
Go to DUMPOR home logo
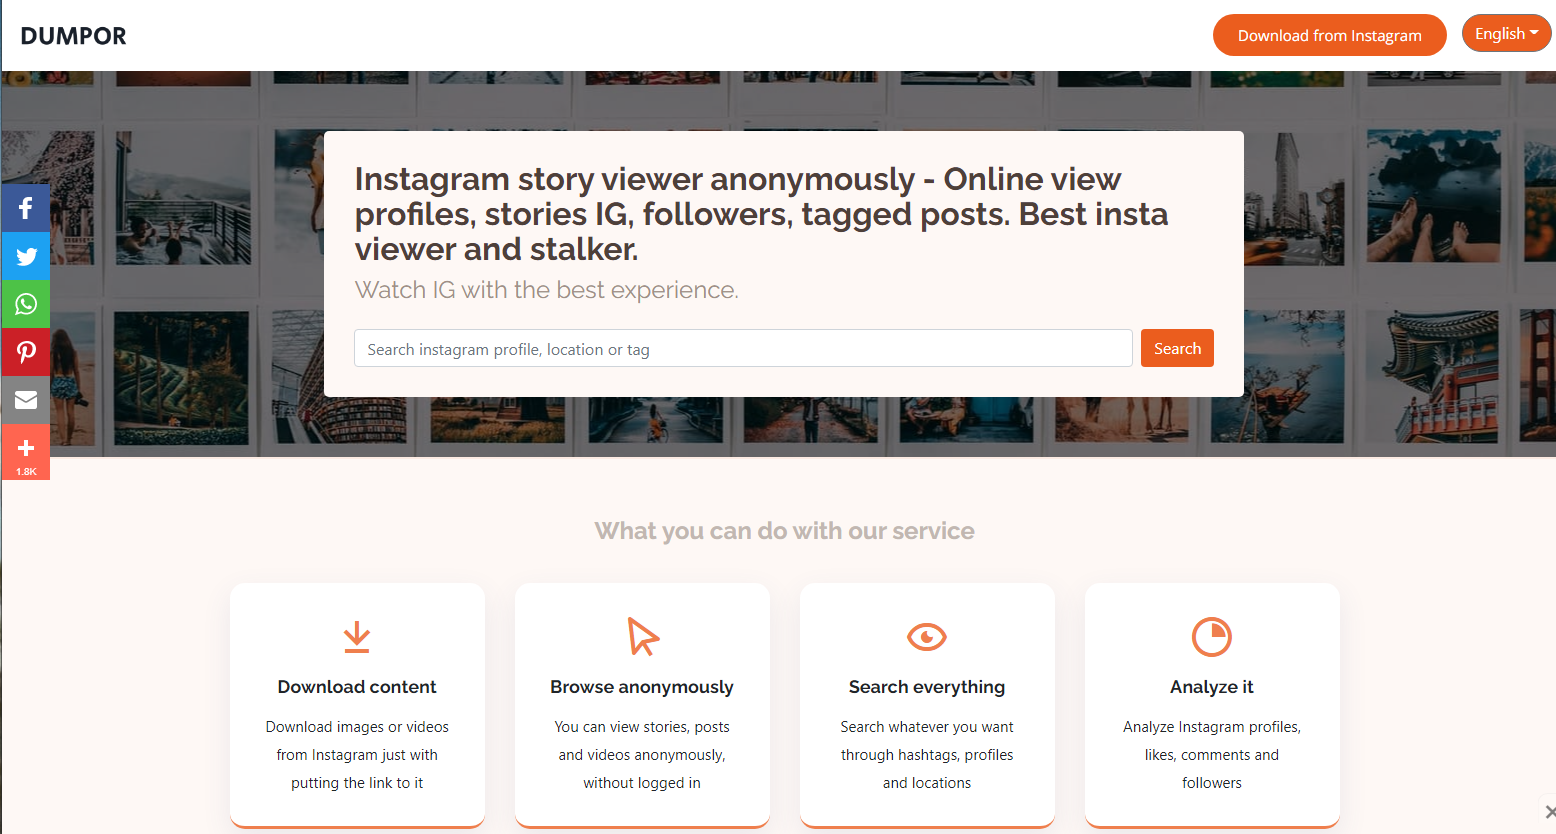tap(73, 36)
